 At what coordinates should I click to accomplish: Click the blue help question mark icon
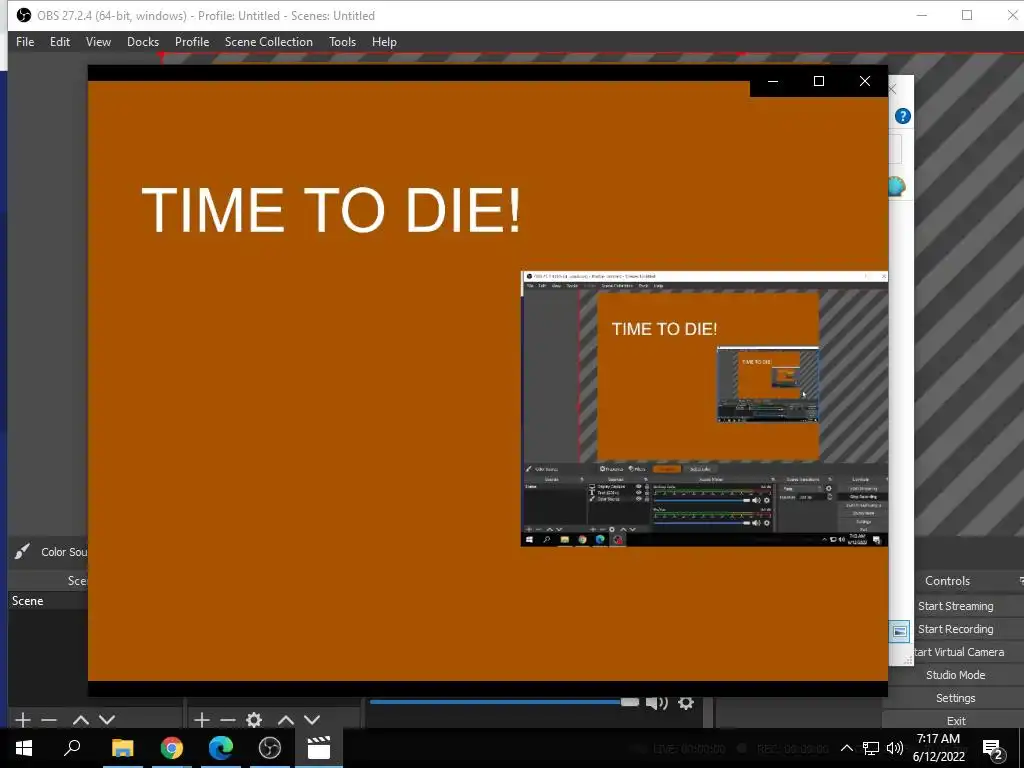tap(903, 116)
